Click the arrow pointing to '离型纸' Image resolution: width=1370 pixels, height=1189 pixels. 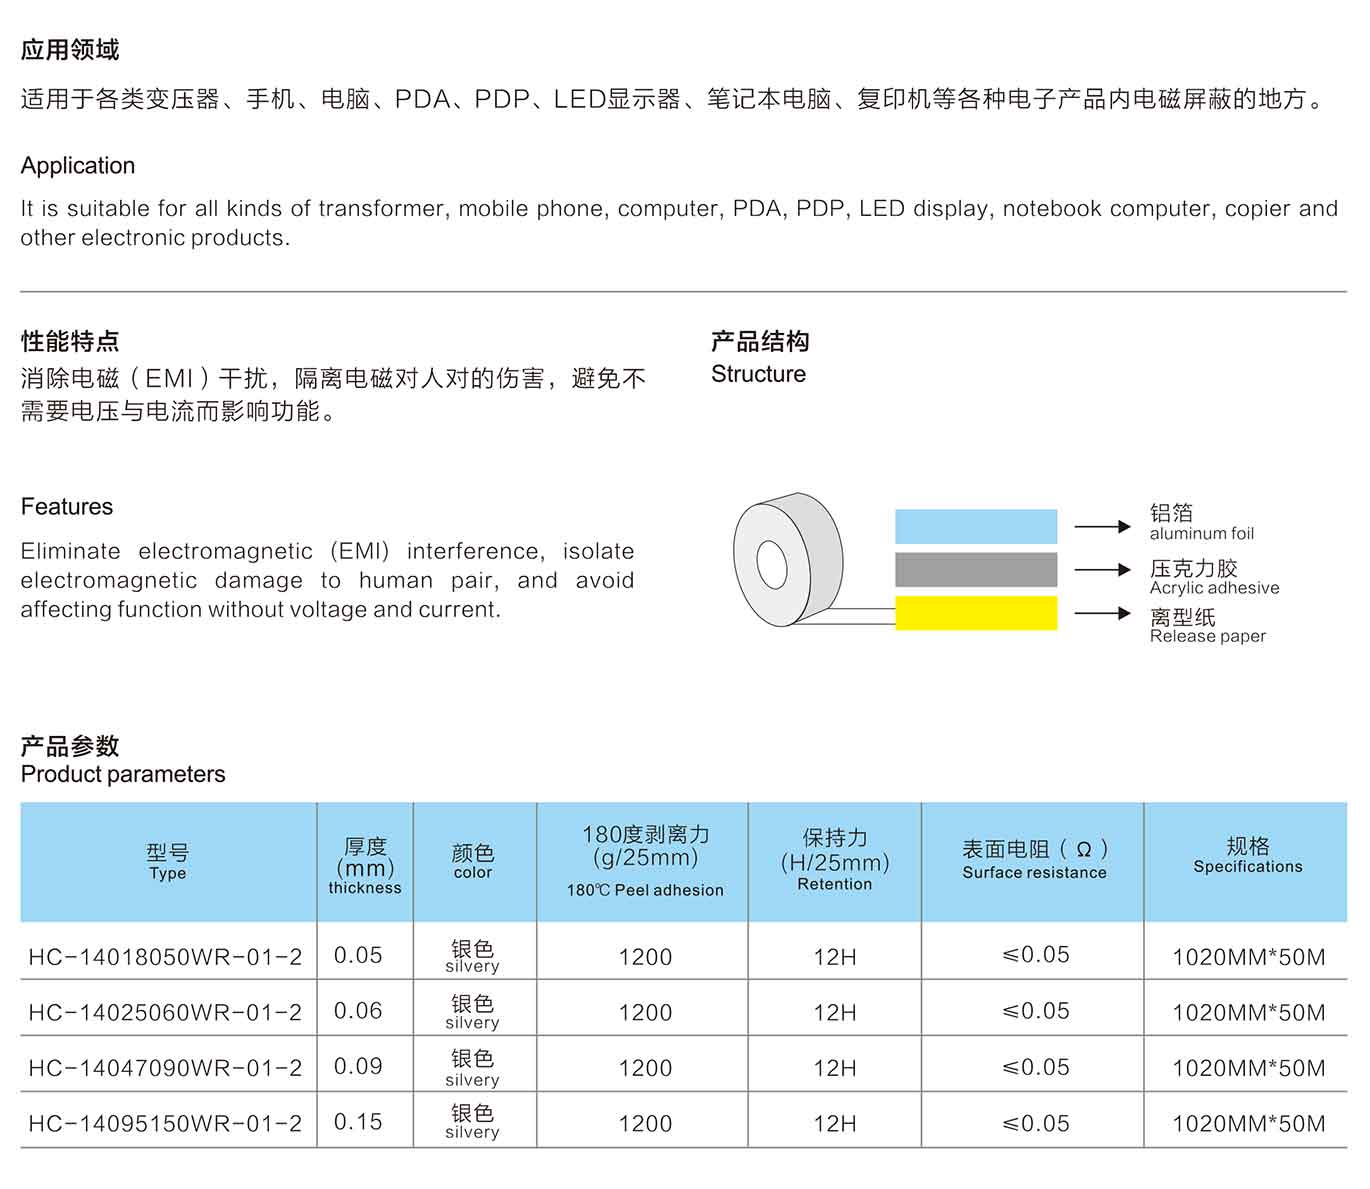1103,613
